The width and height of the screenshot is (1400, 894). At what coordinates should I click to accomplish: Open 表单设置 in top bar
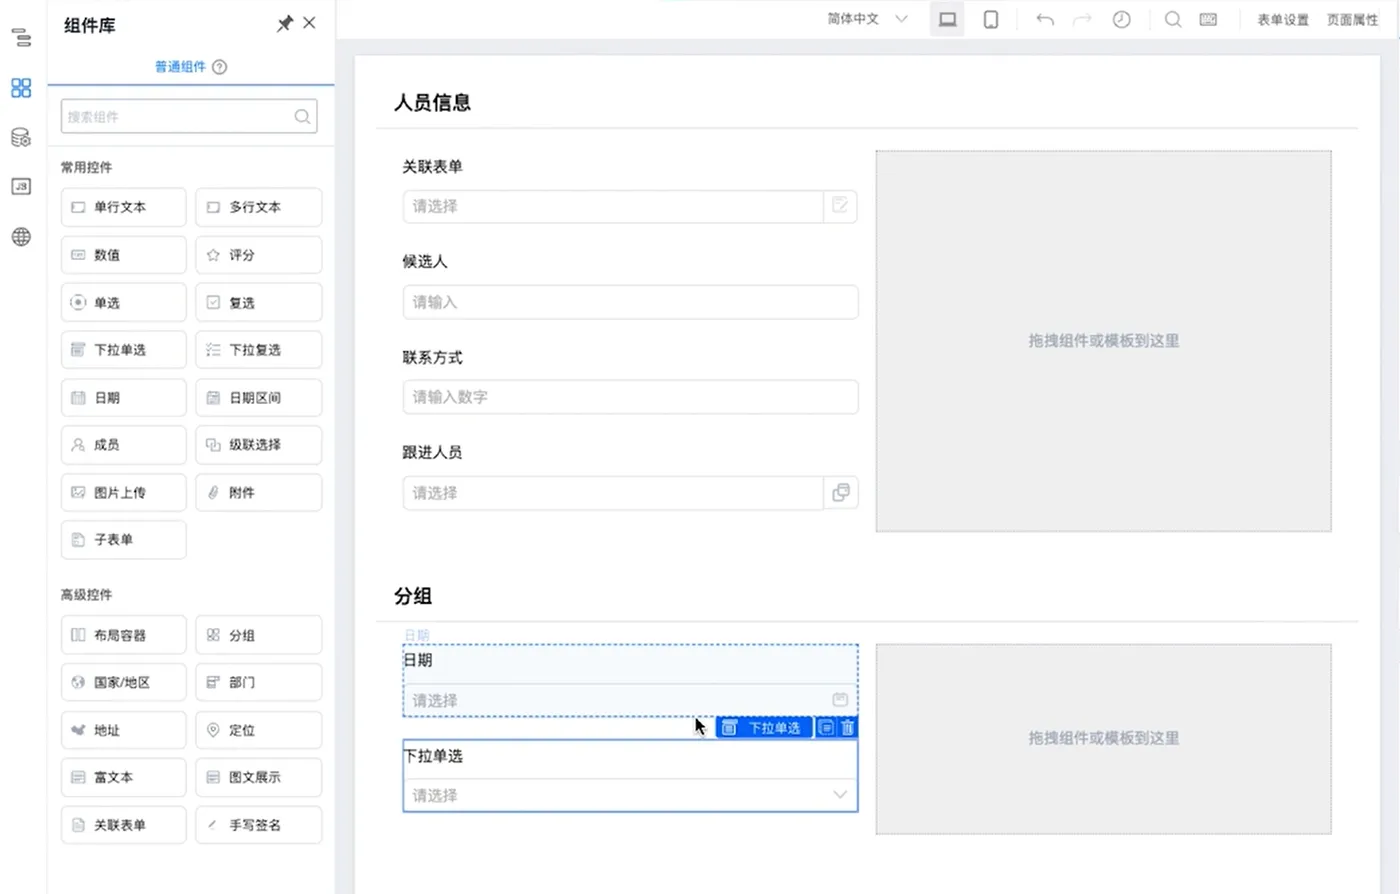(1283, 20)
